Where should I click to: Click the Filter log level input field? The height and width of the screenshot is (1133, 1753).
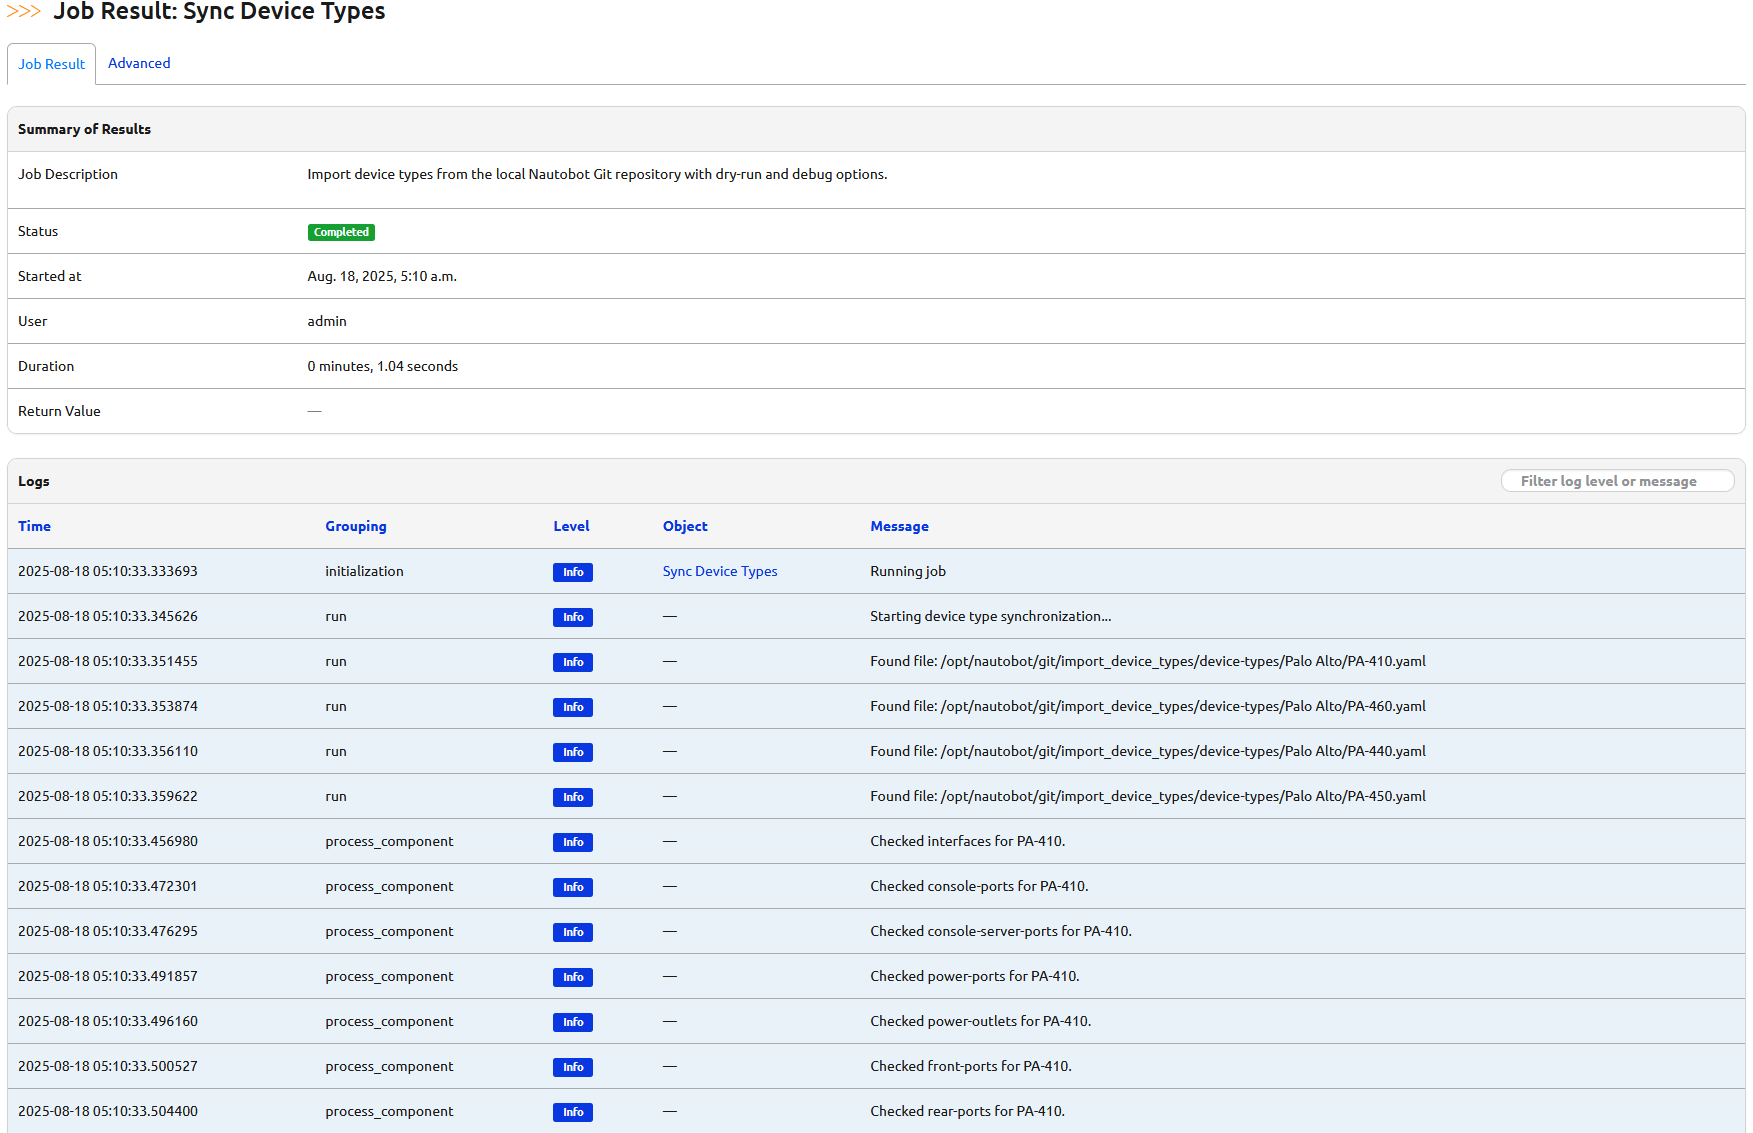point(1616,481)
